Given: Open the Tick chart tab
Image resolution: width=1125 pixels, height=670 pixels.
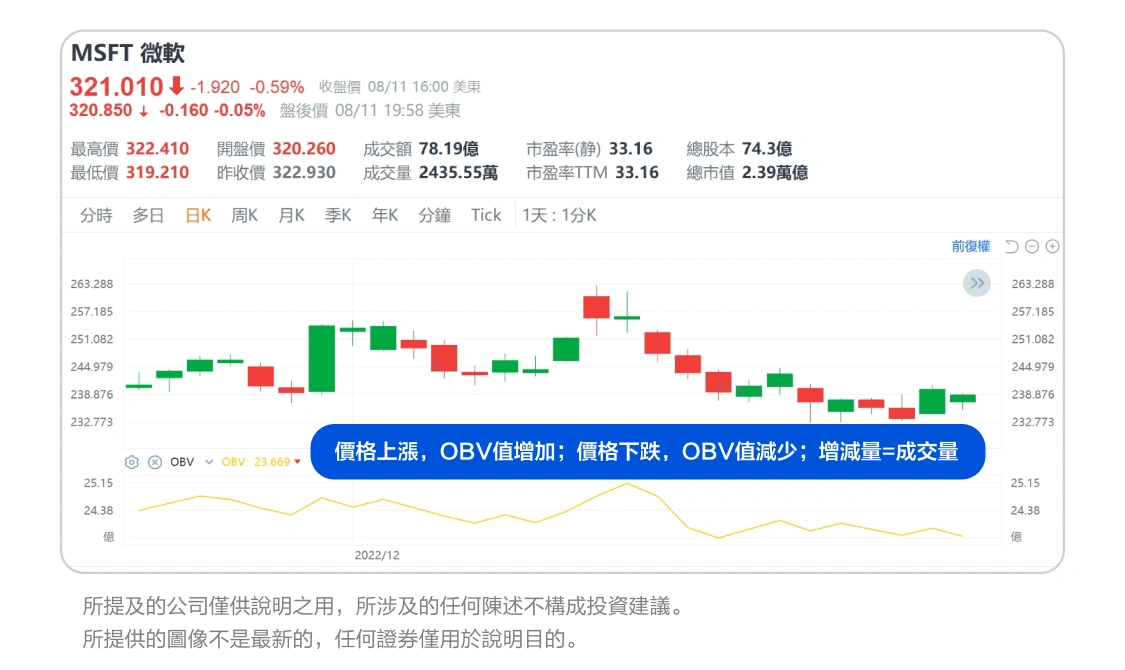Looking at the screenshot, I should pos(486,215).
